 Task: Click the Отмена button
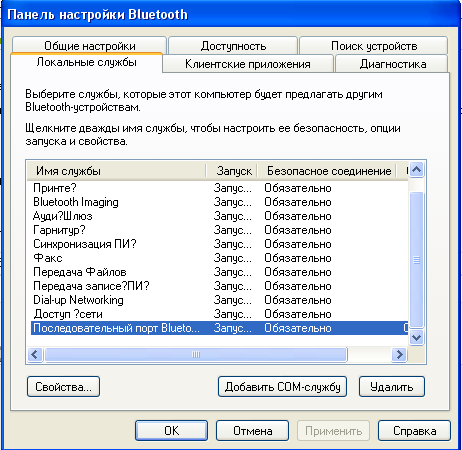(252, 431)
